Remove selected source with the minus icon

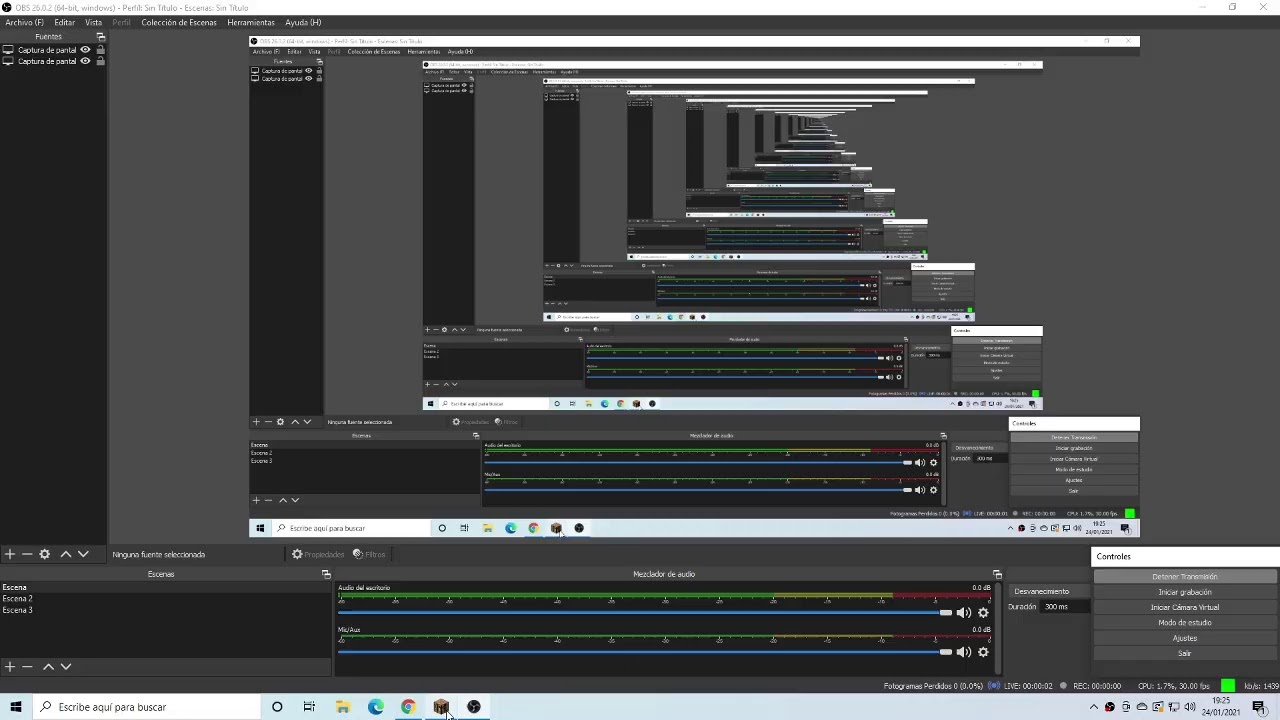[x=27, y=554]
